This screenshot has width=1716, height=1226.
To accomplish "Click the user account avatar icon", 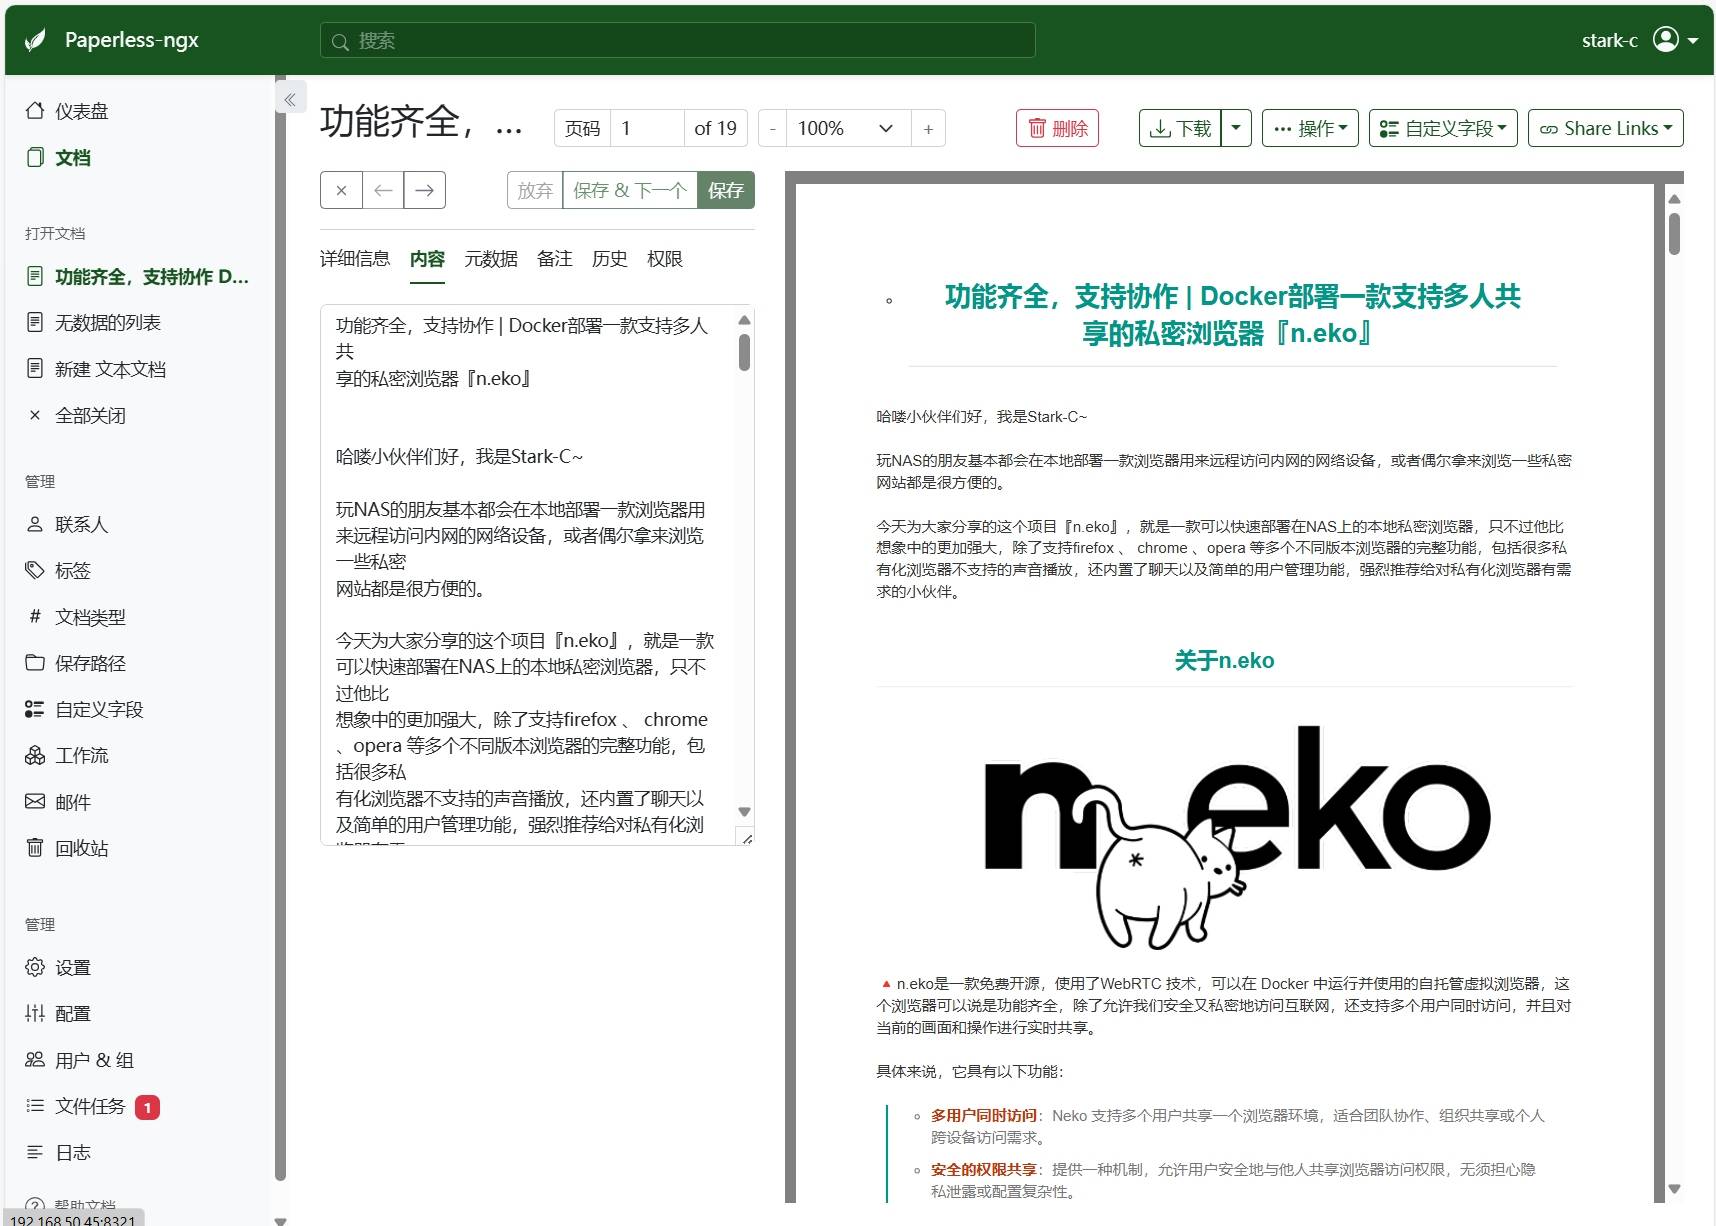I will point(1666,40).
